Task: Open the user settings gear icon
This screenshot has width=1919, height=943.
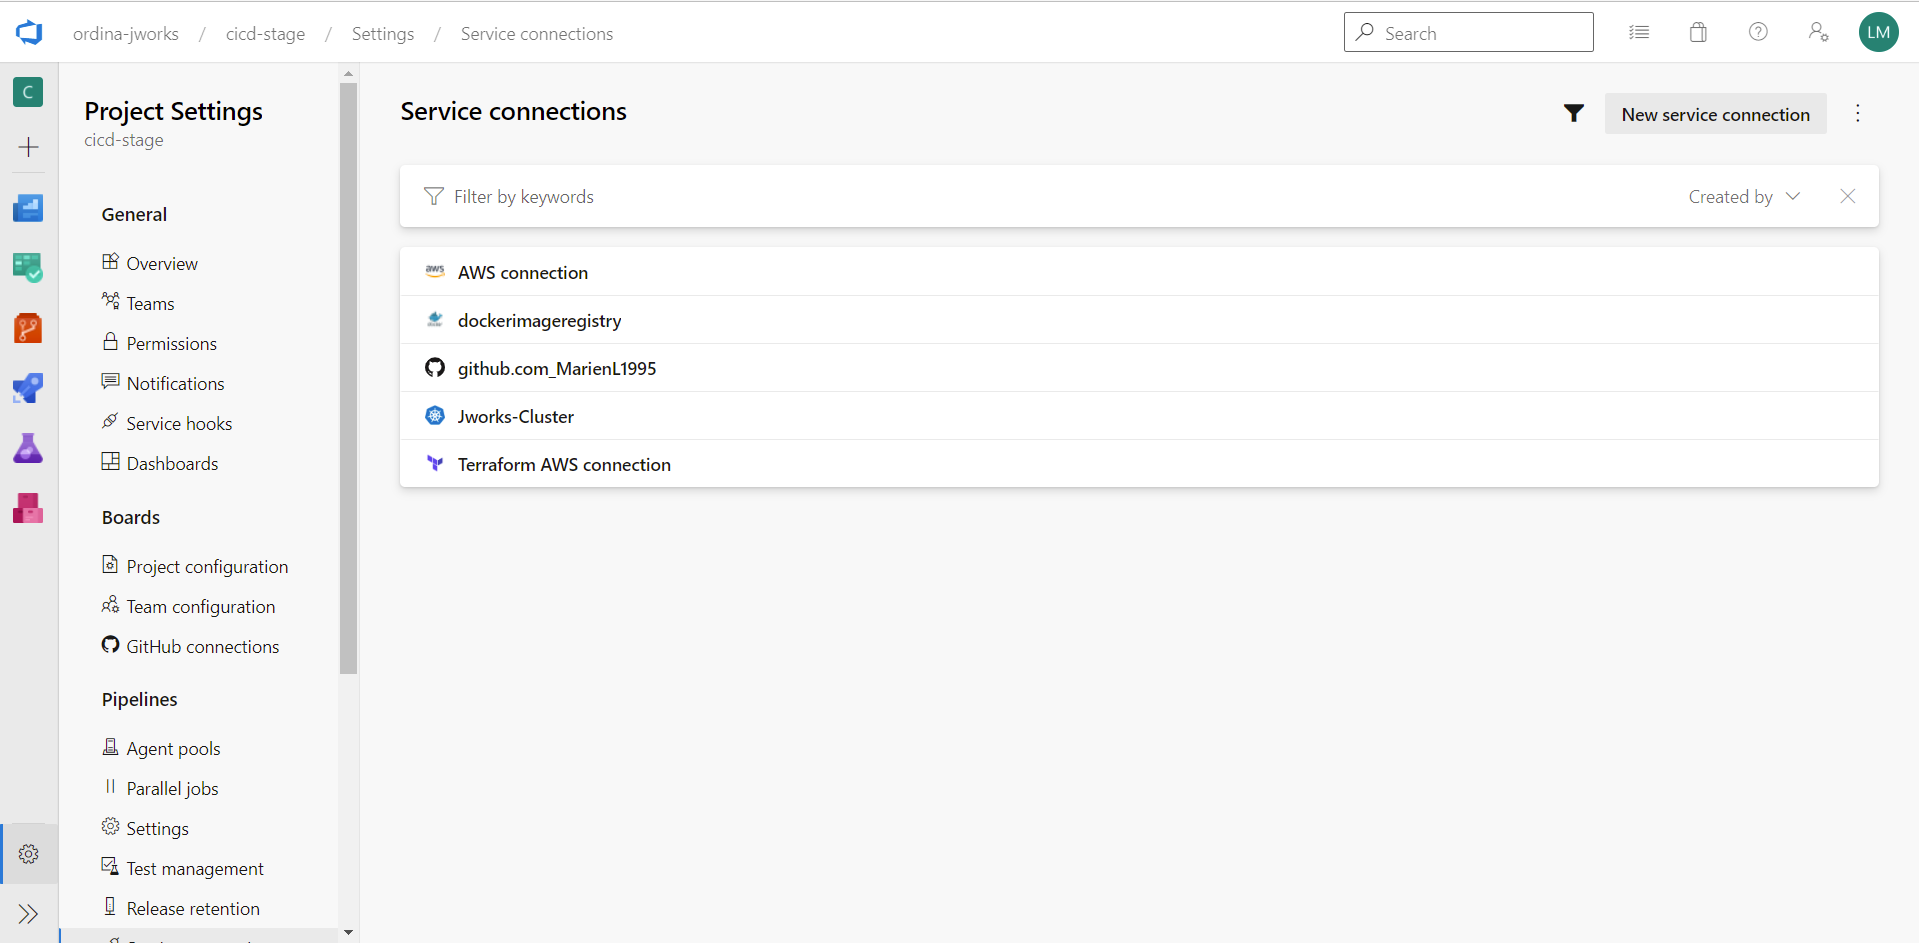Action: (1818, 32)
